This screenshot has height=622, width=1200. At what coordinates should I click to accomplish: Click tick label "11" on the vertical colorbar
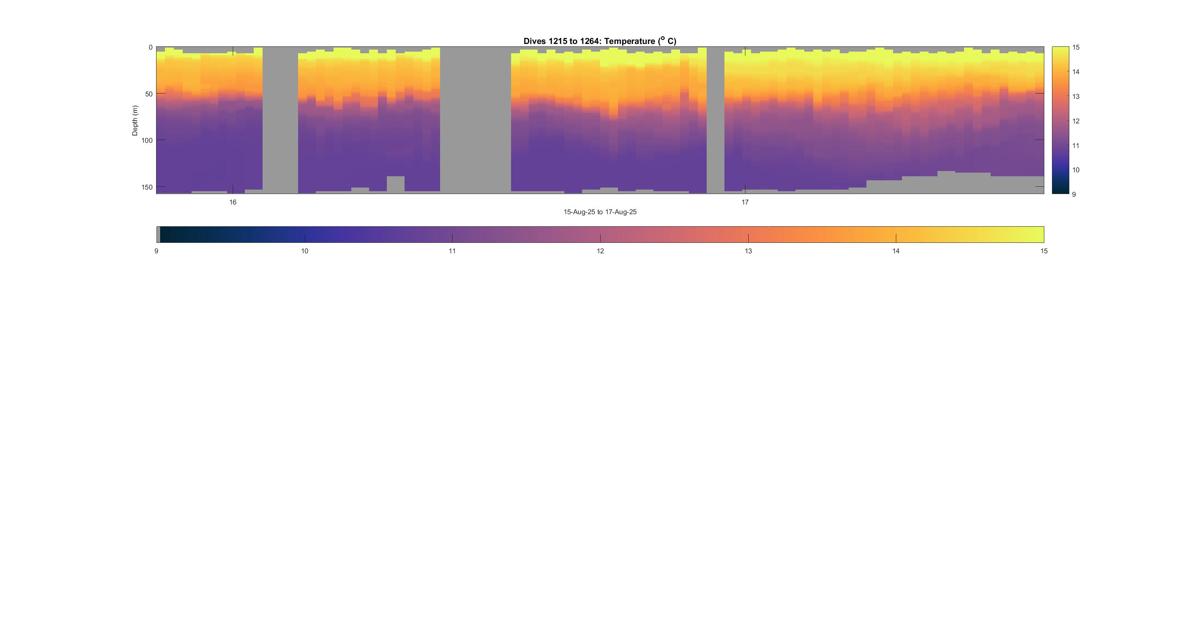point(1076,145)
